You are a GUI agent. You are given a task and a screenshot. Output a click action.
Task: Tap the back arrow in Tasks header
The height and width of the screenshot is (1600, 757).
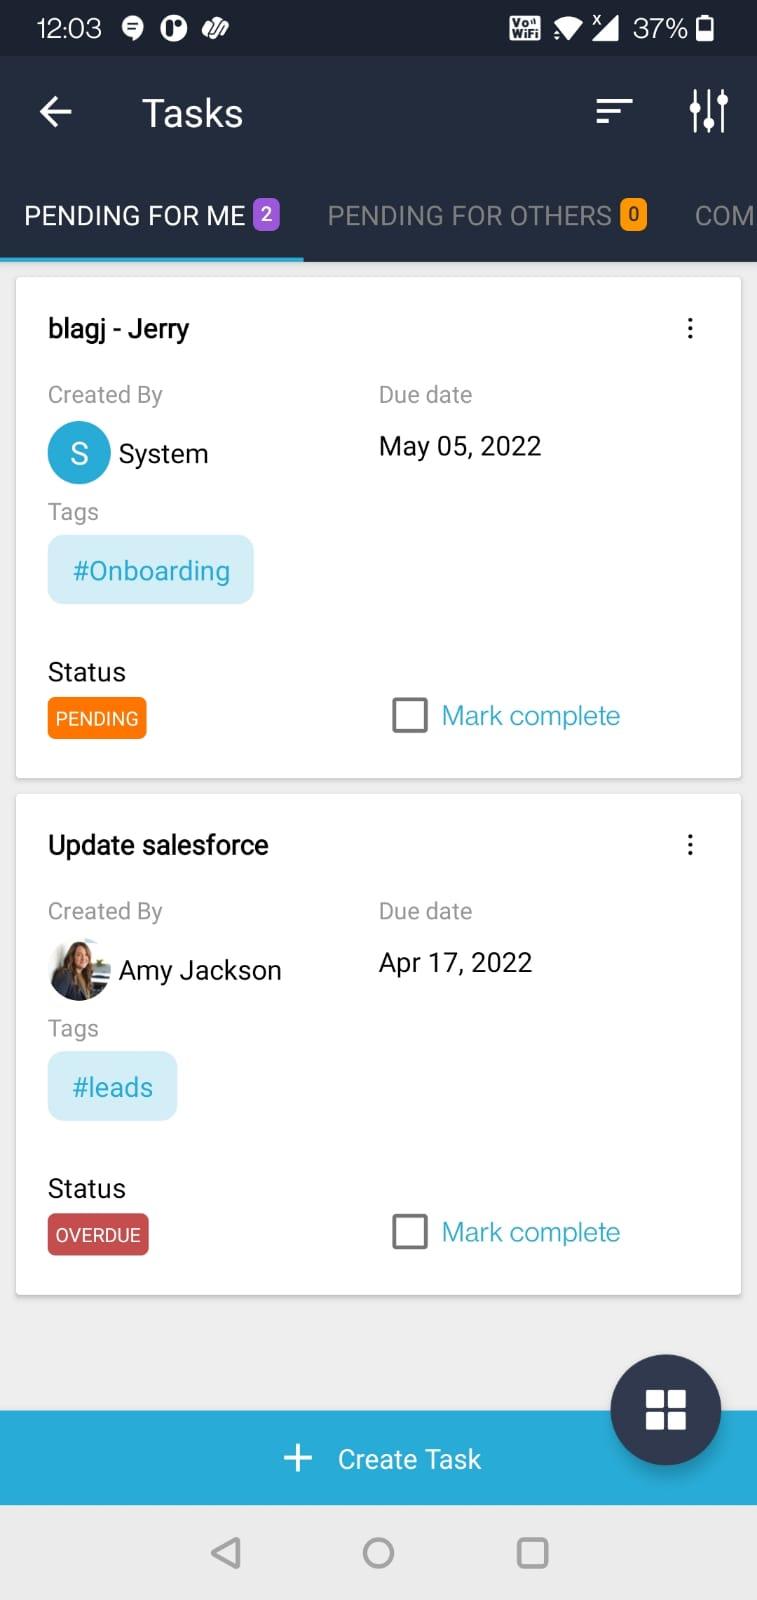tap(56, 112)
